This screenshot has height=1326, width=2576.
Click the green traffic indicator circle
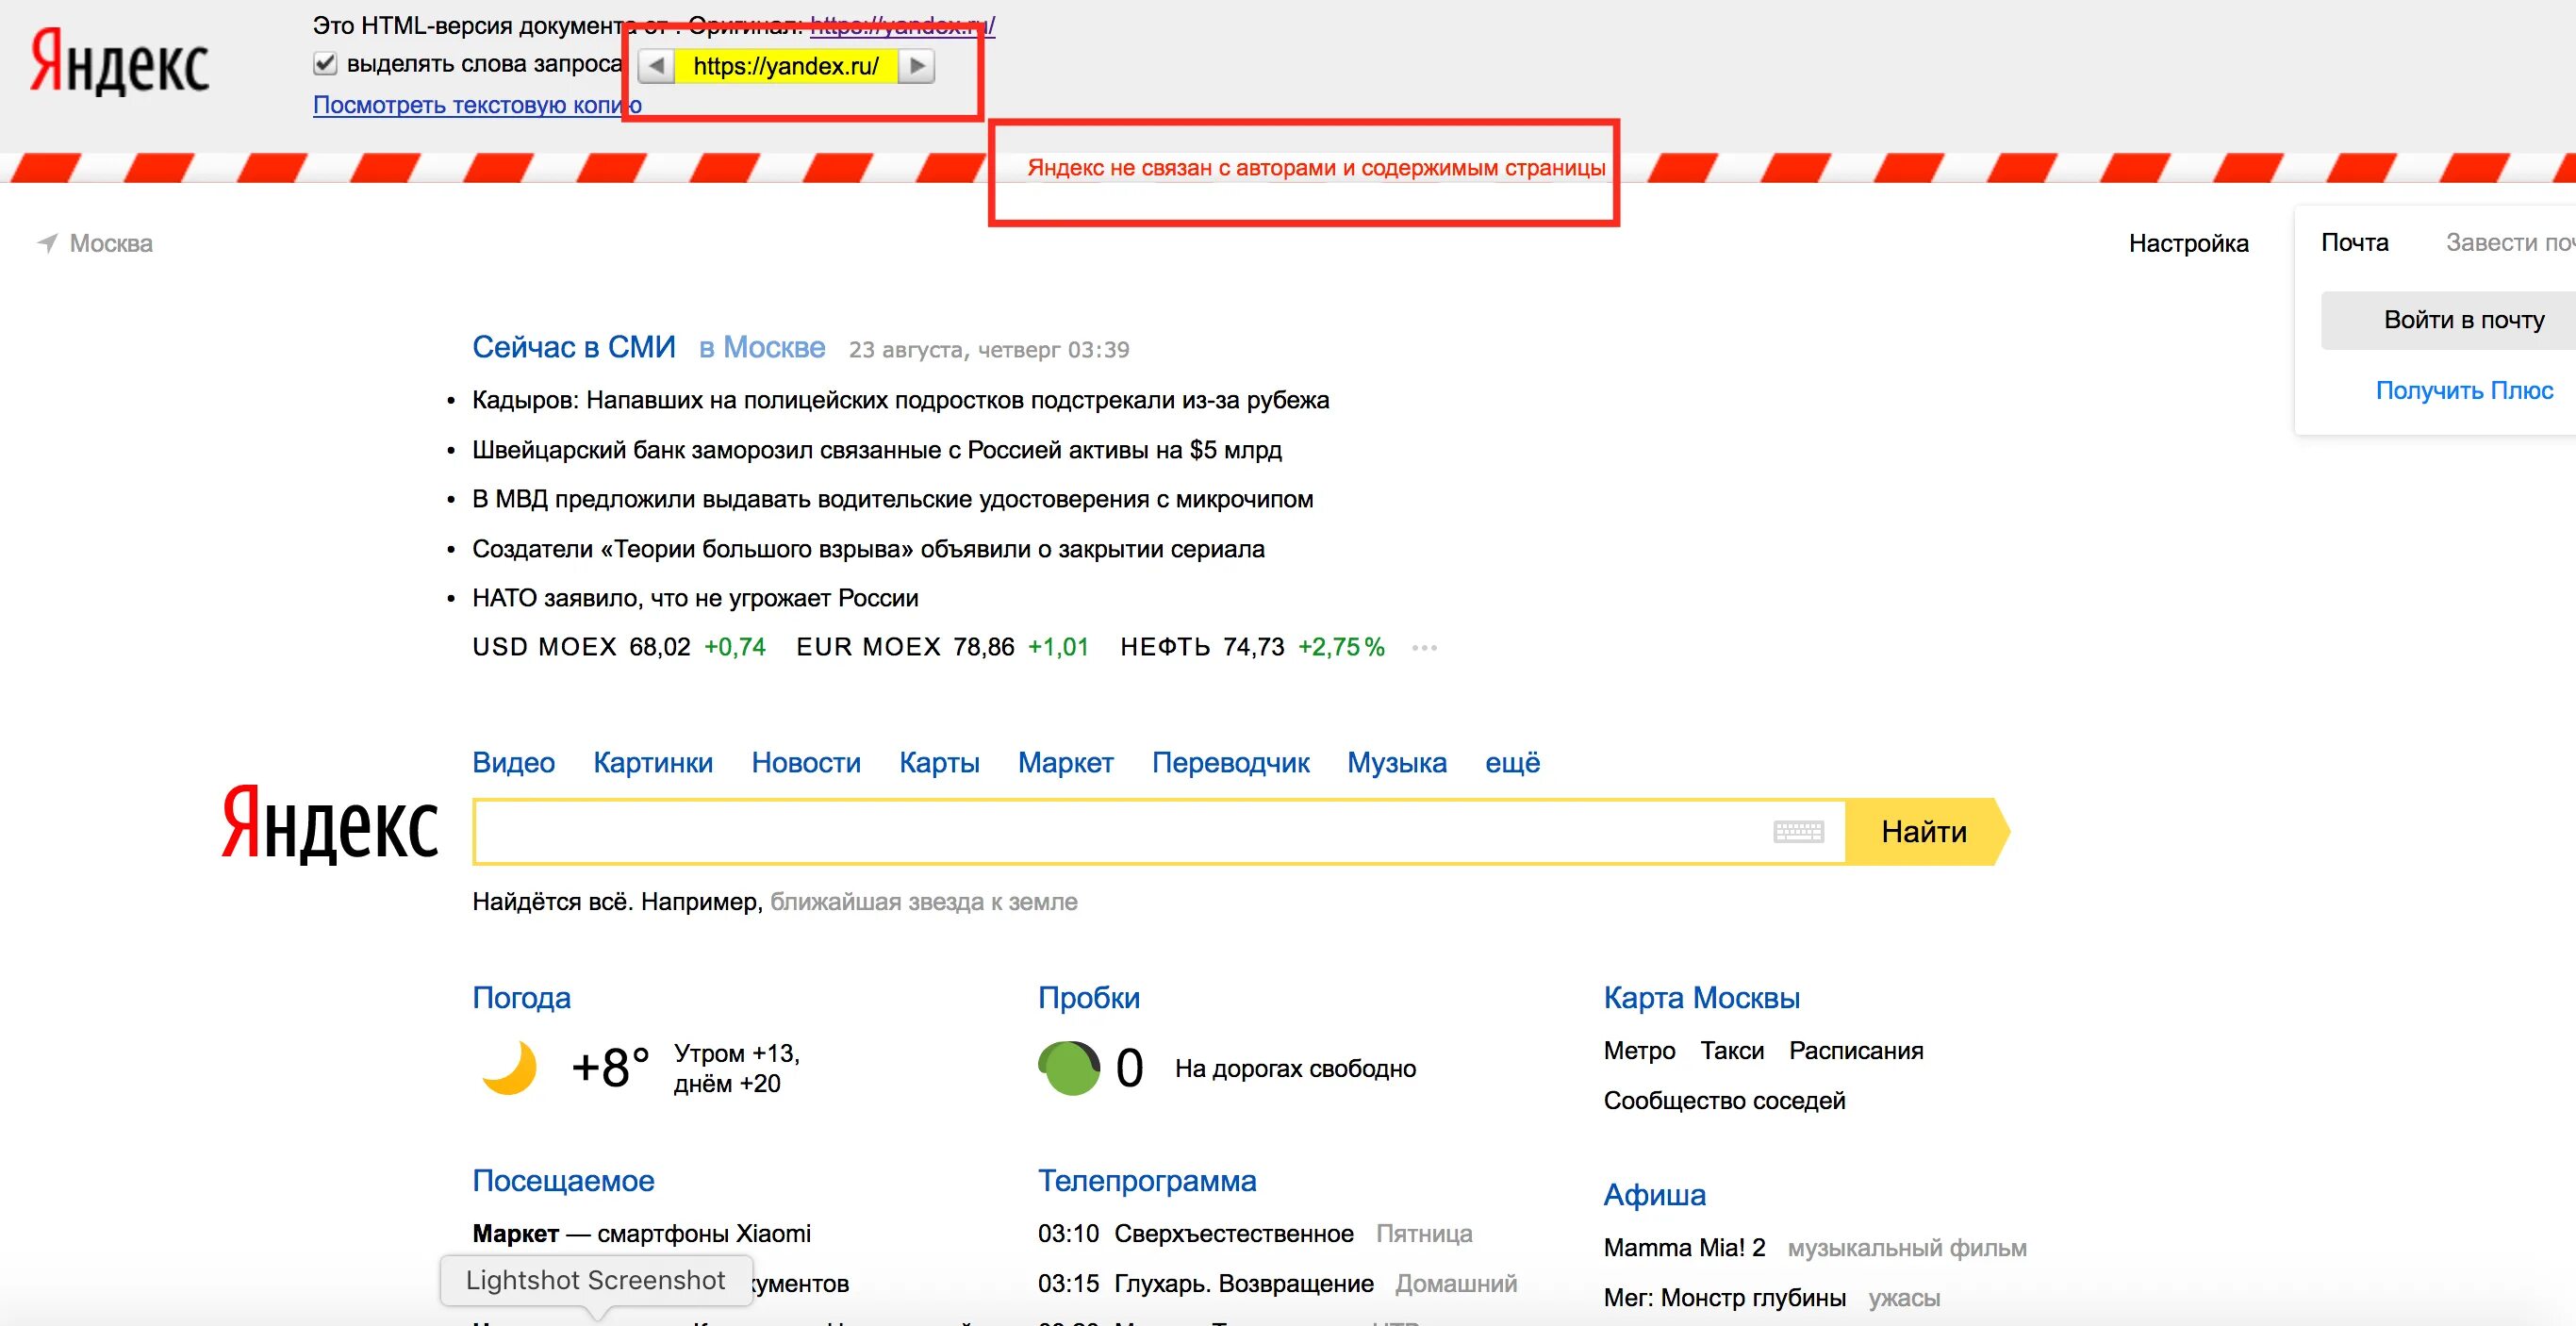click(1069, 1068)
